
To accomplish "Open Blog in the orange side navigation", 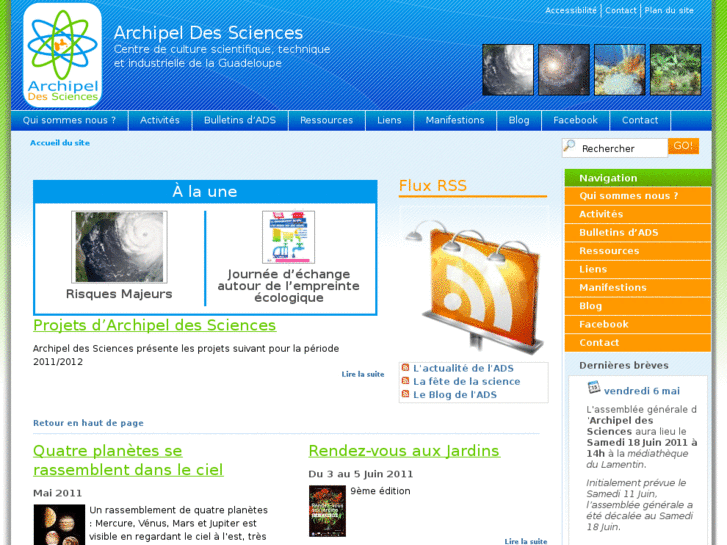I will [638, 306].
